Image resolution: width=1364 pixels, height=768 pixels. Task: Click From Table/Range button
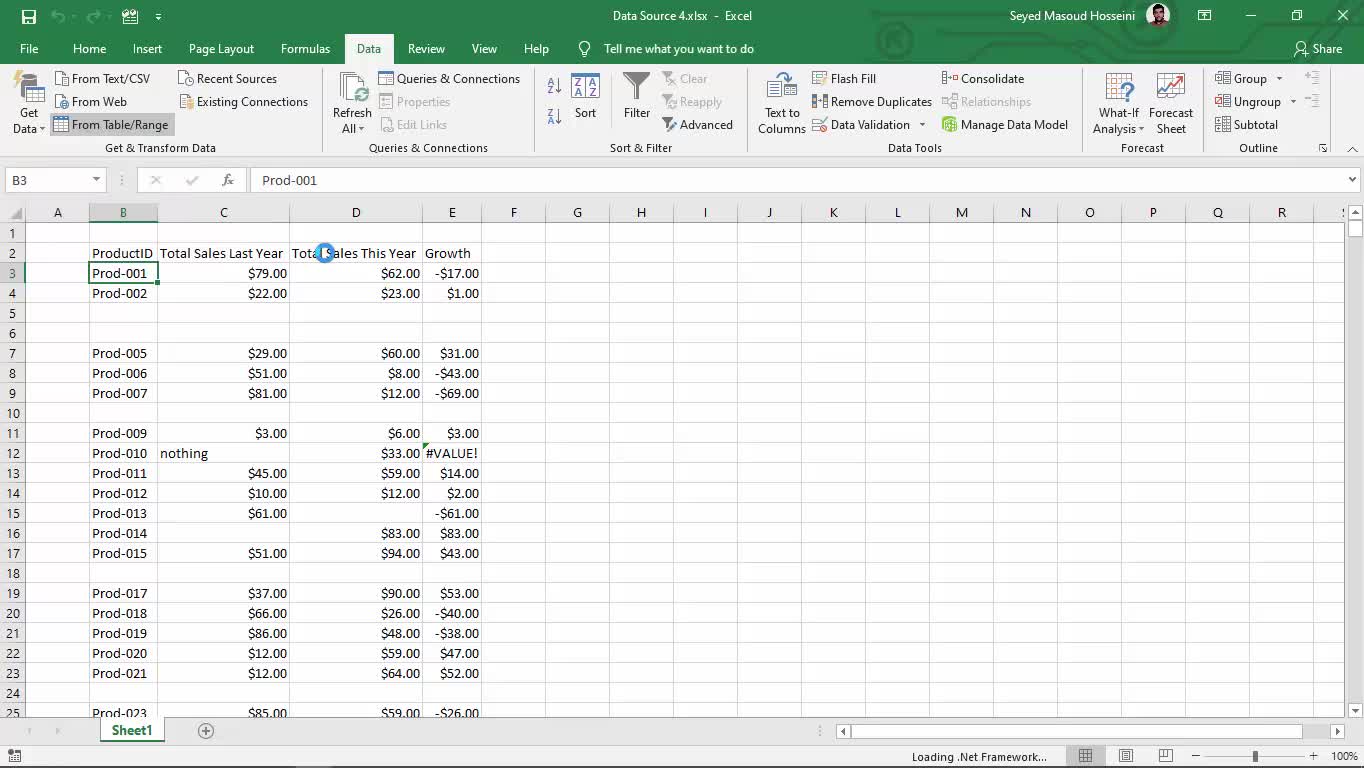pyautogui.click(x=111, y=124)
